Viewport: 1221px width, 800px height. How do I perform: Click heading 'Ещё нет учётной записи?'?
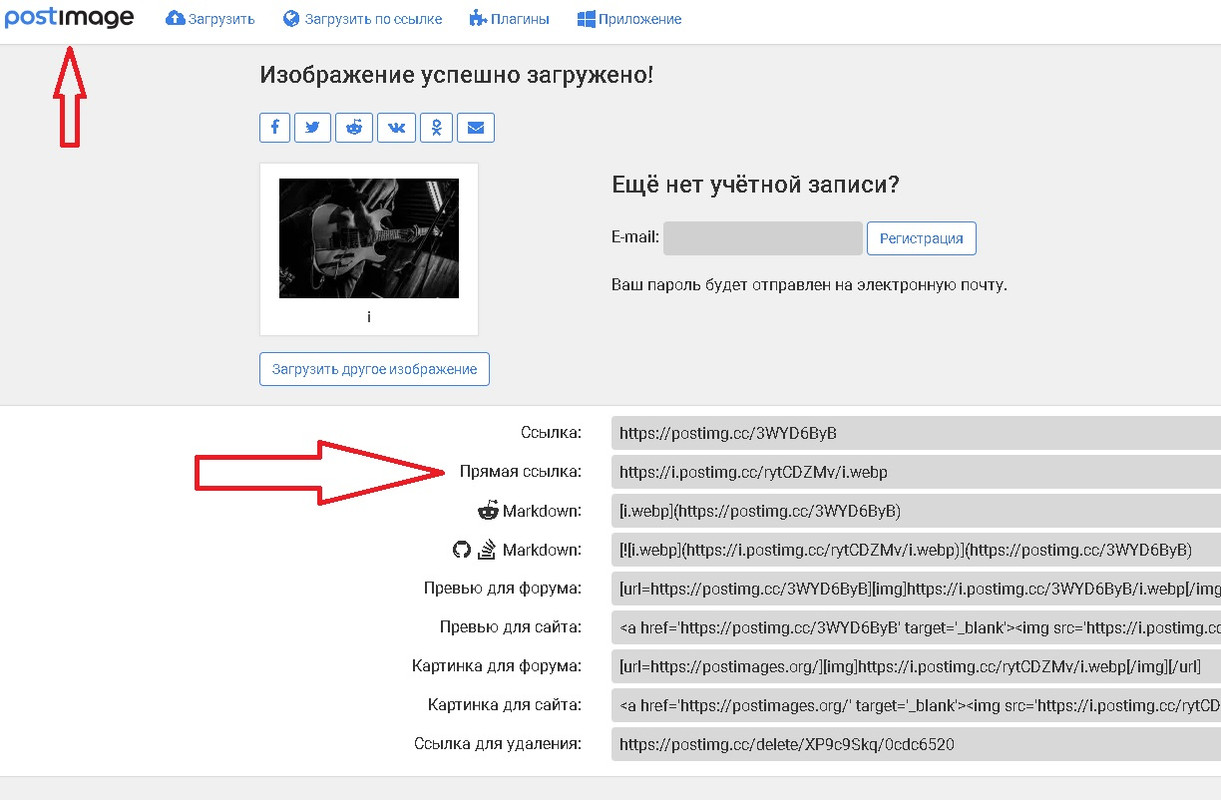coord(755,185)
